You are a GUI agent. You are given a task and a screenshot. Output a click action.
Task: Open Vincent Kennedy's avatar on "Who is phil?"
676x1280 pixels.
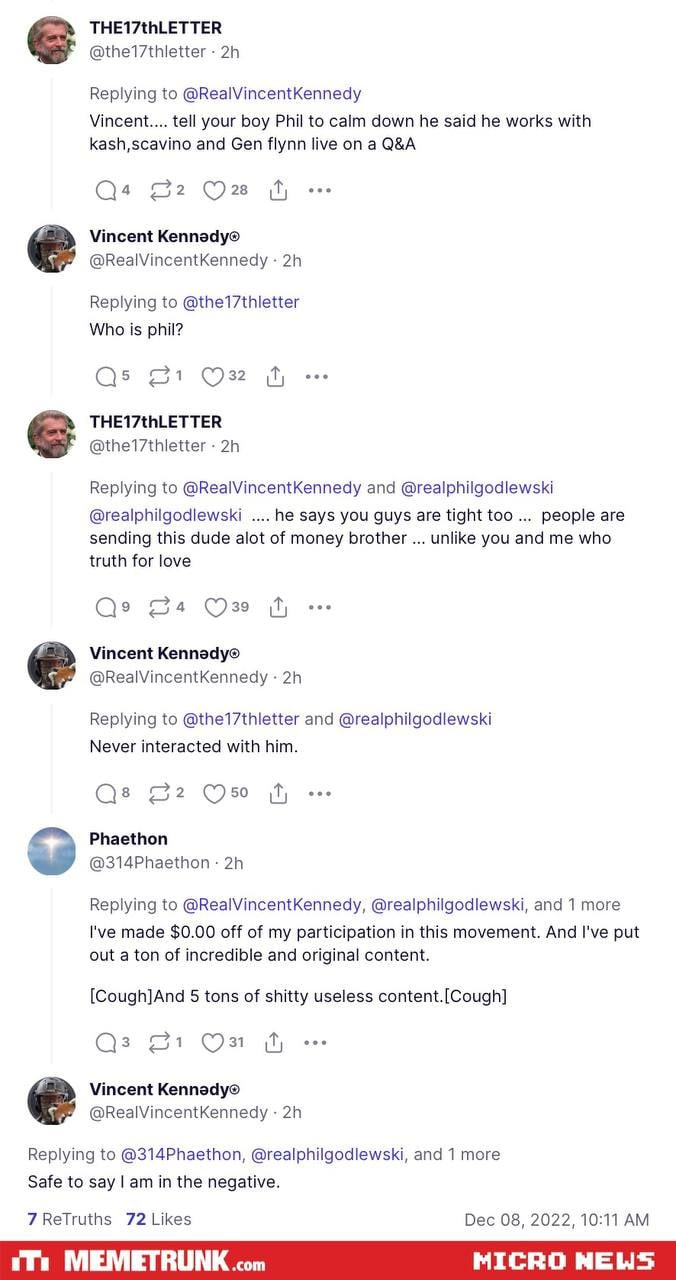coord(52,248)
